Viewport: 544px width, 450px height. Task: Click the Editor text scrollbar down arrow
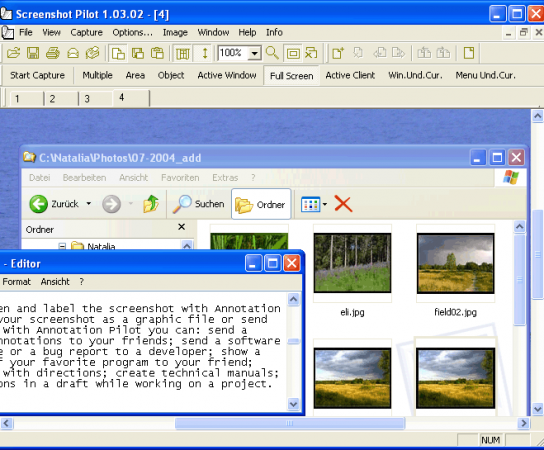pos(294,404)
